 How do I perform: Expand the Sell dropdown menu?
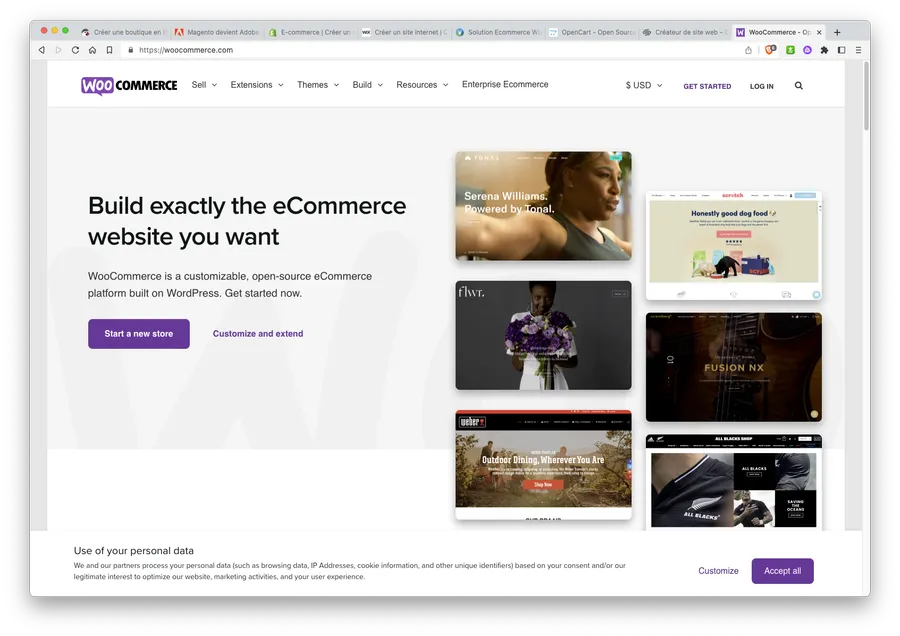point(204,85)
